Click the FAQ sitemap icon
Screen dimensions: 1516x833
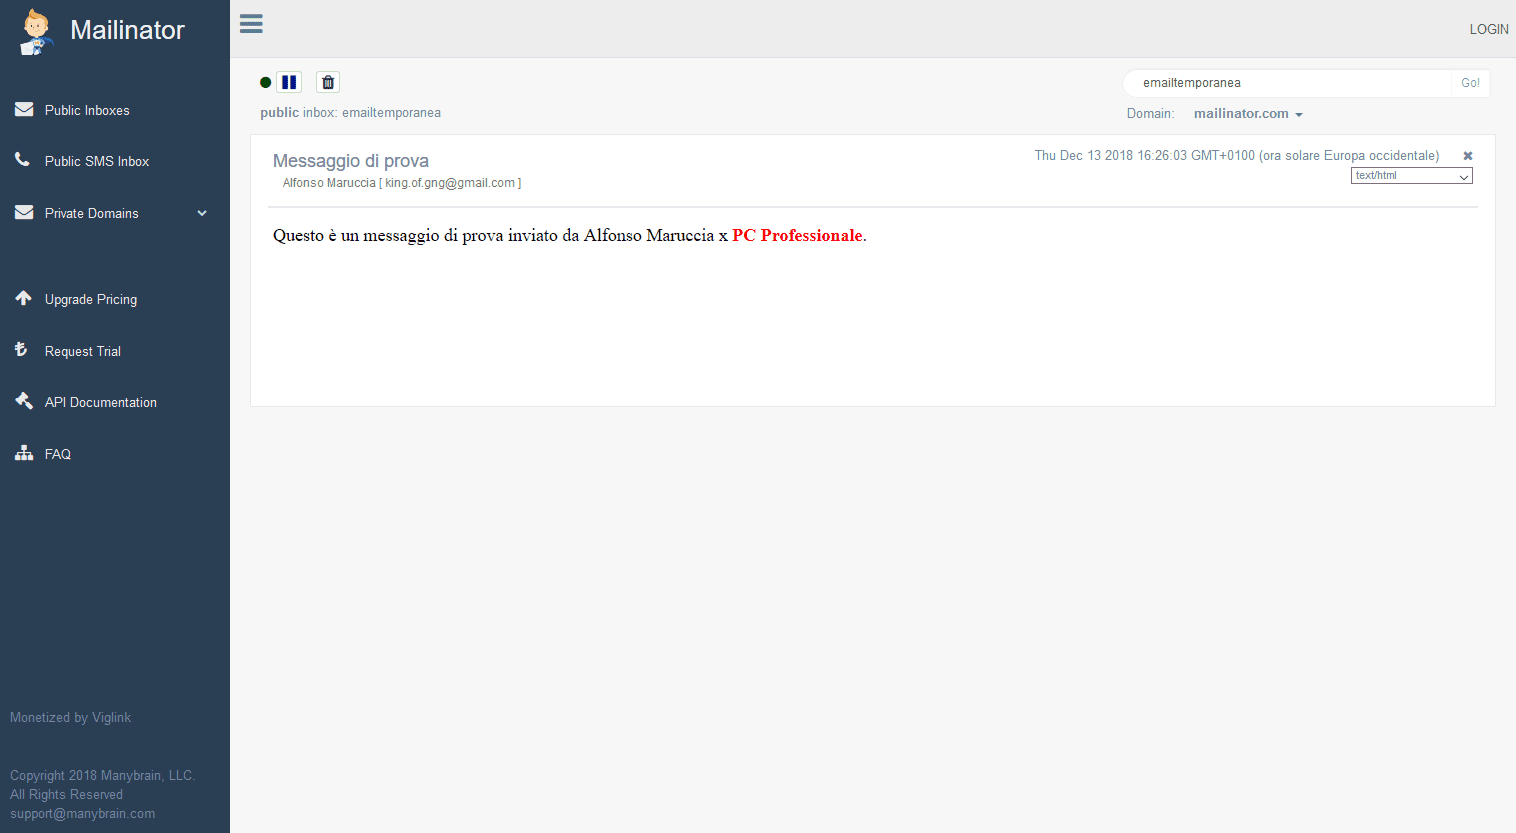pos(24,453)
